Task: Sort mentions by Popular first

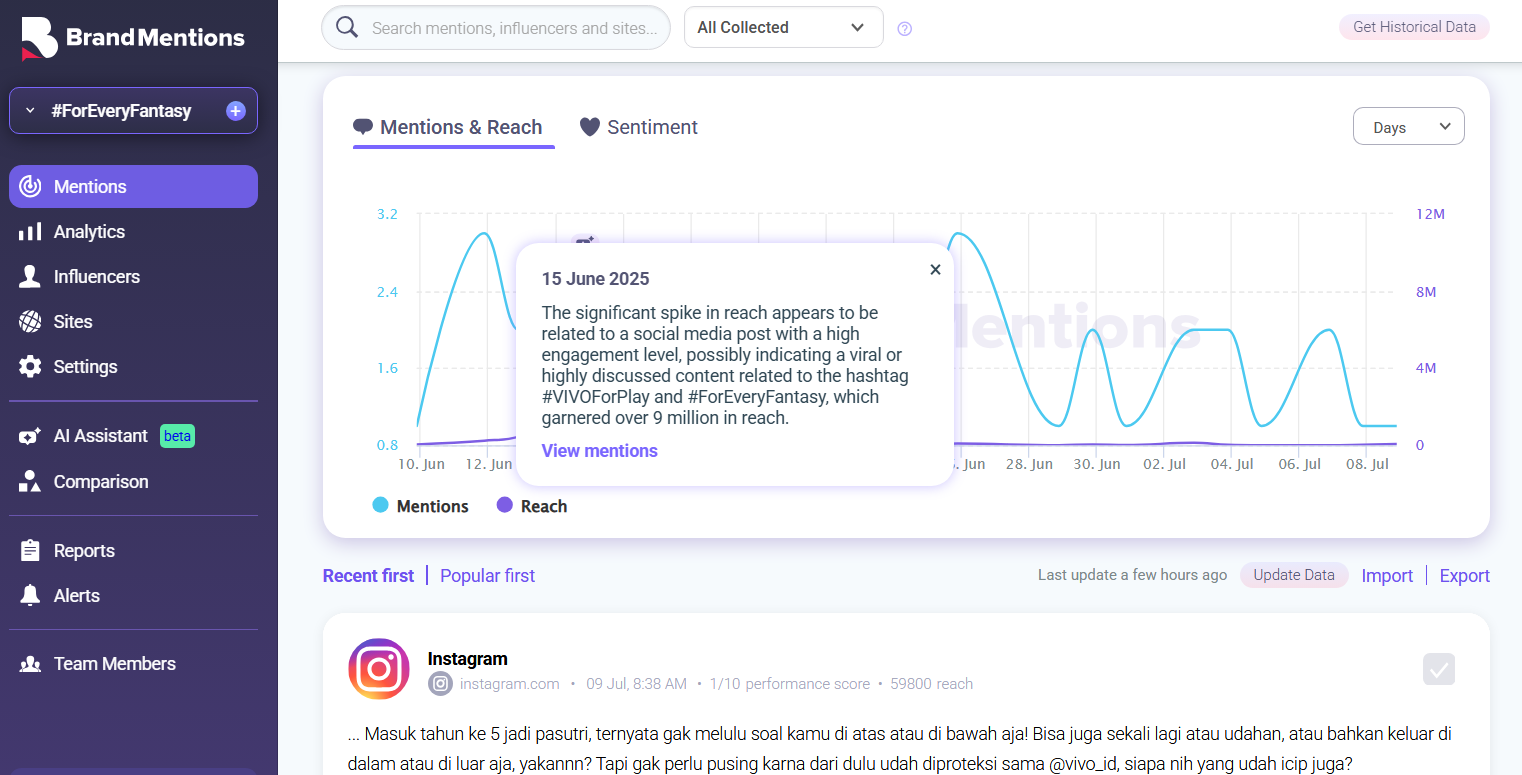Action: 487,576
